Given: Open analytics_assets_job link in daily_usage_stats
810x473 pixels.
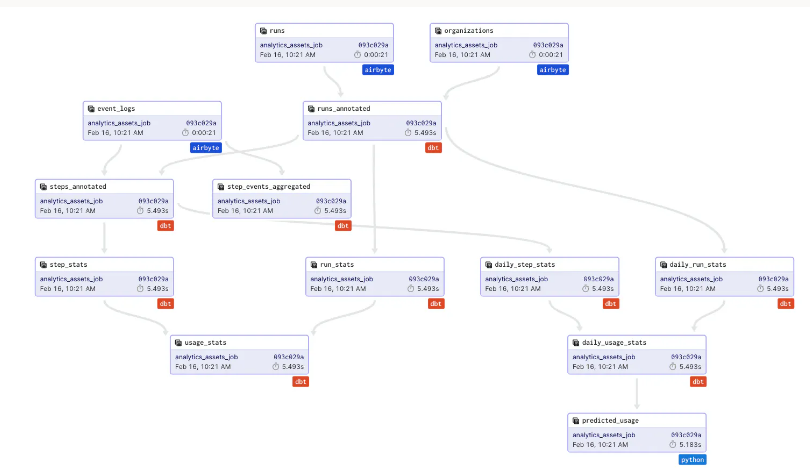Looking at the screenshot, I should [x=604, y=357].
